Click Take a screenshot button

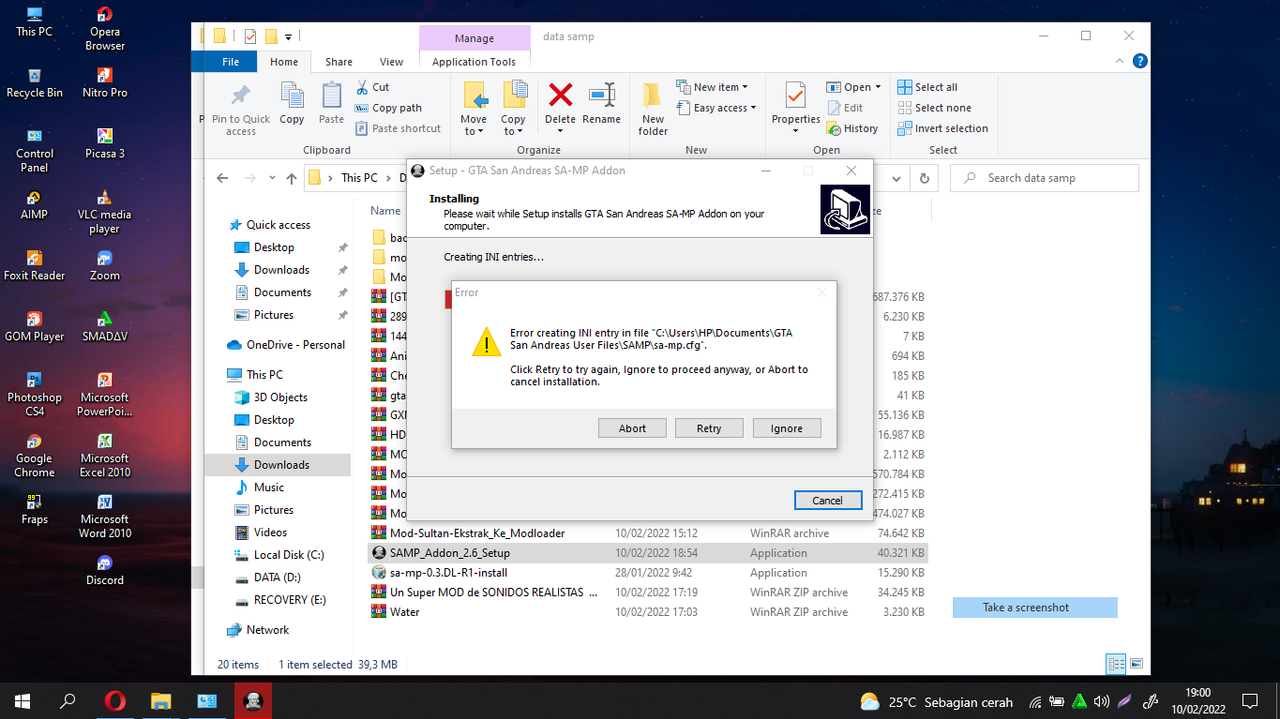[x=1035, y=607]
